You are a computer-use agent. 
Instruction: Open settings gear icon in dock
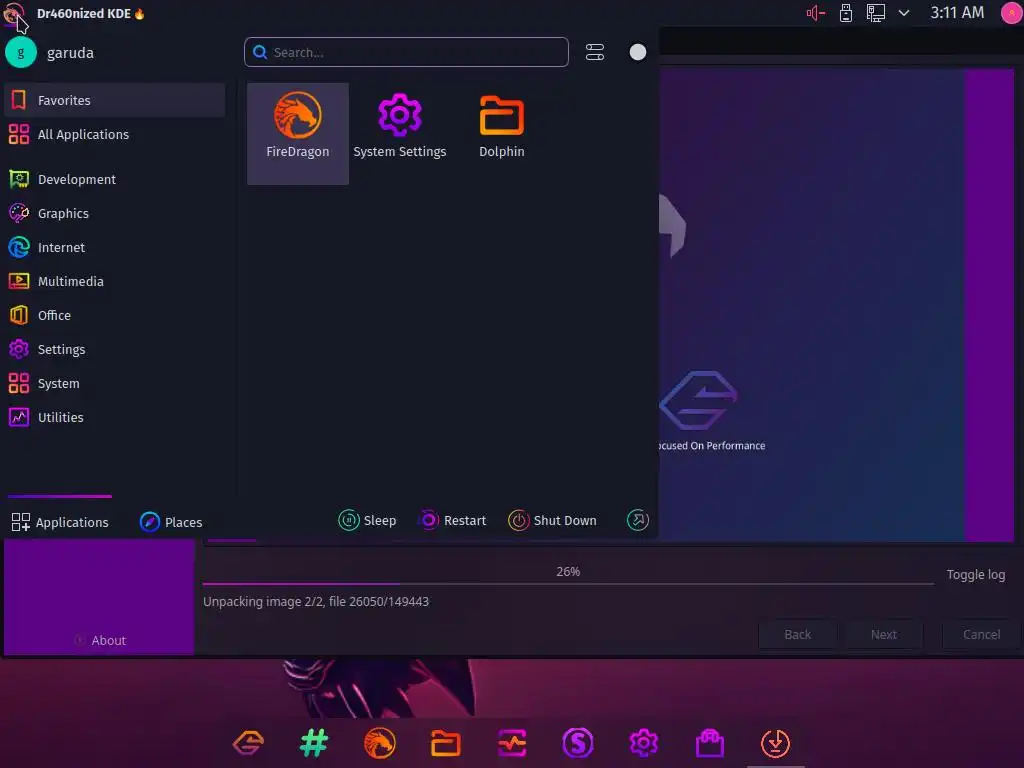[x=643, y=743]
